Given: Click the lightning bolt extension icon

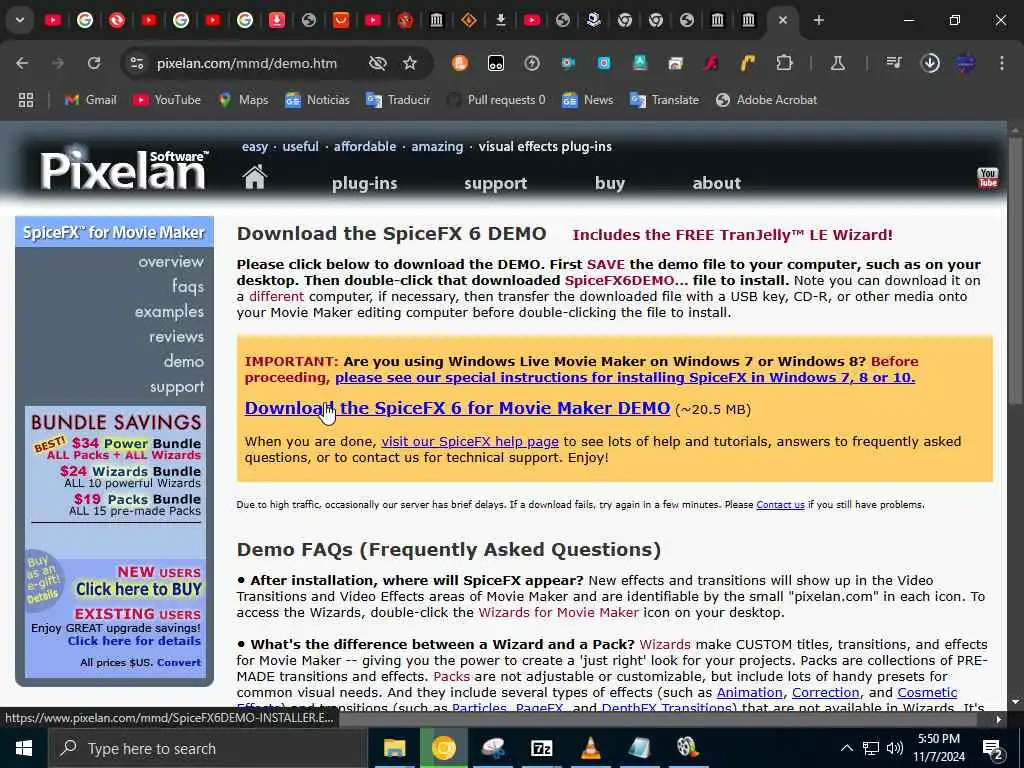Looking at the screenshot, I should [x=532, y=63].
